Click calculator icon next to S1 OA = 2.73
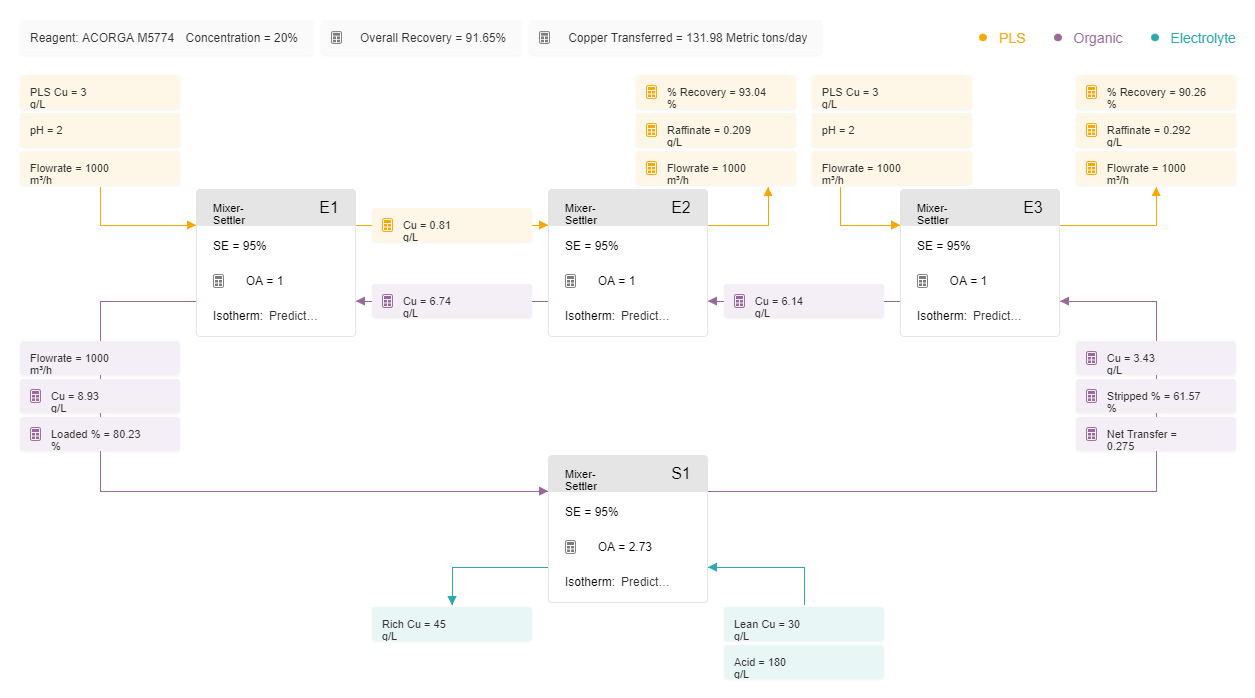 pos(571,547)
